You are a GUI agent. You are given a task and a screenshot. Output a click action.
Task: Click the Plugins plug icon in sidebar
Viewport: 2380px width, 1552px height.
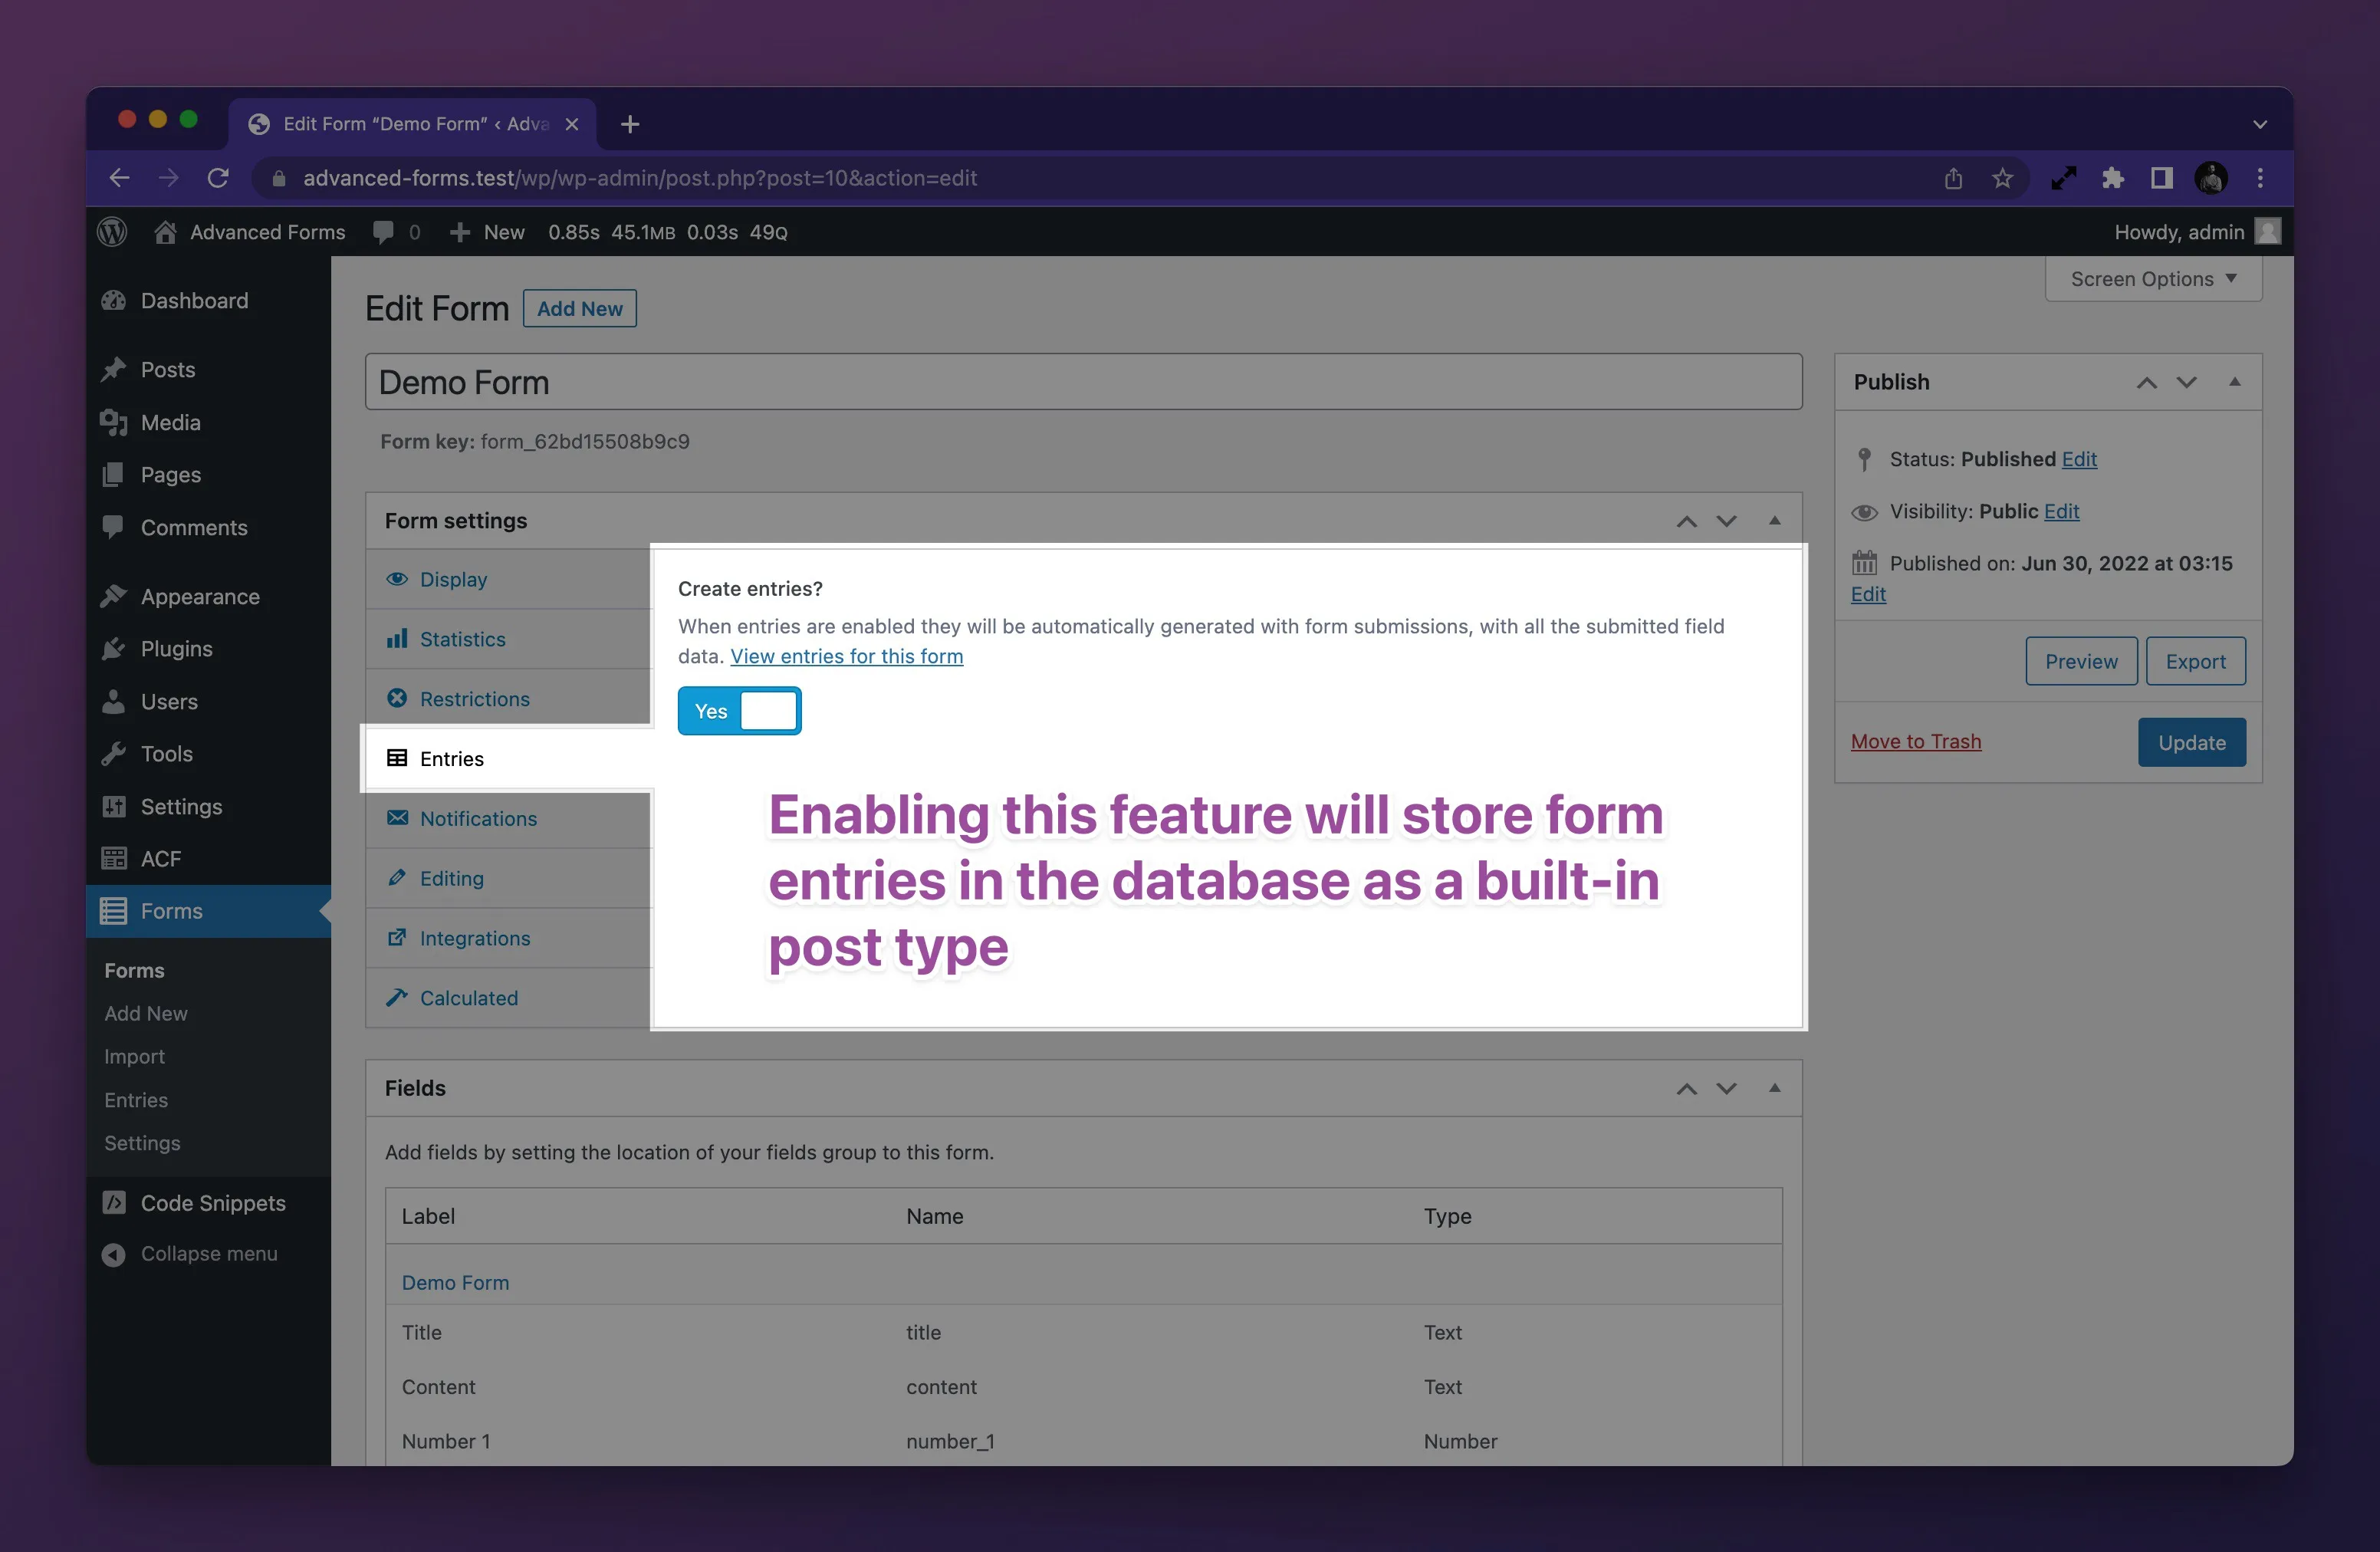click(114, 649)
